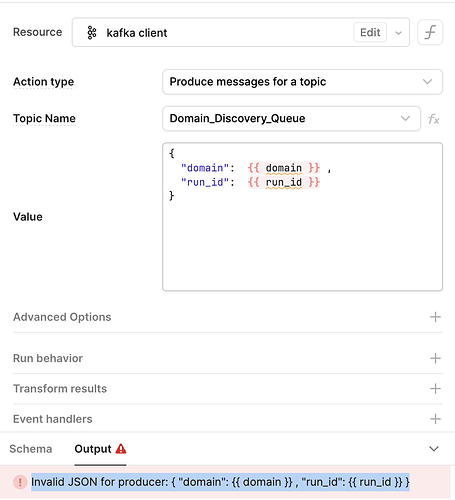Click the function icon beside Resource
The width and height of the screenshot is (455, 500).
pyautogui.click(x=430, y=32)
